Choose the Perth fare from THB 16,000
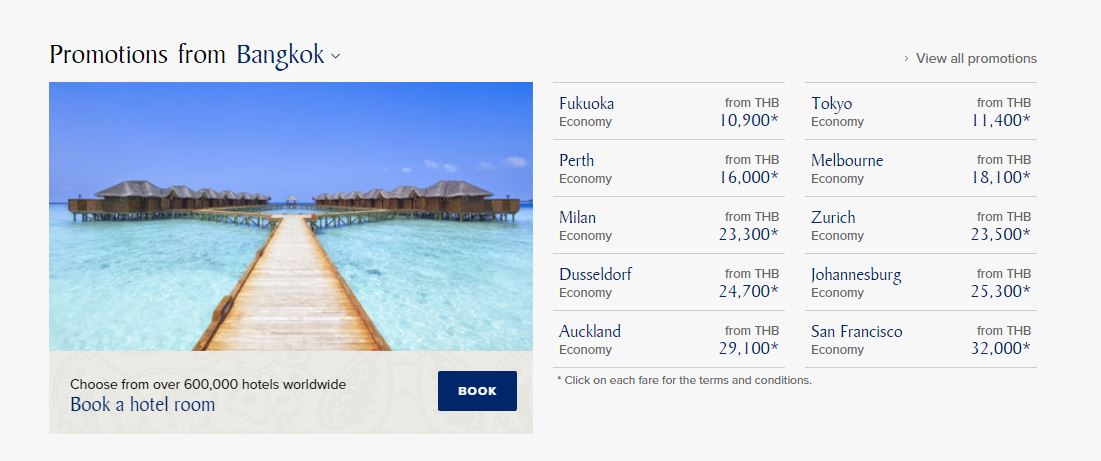This screenshot has height=461, width=1101. point(668,168)
